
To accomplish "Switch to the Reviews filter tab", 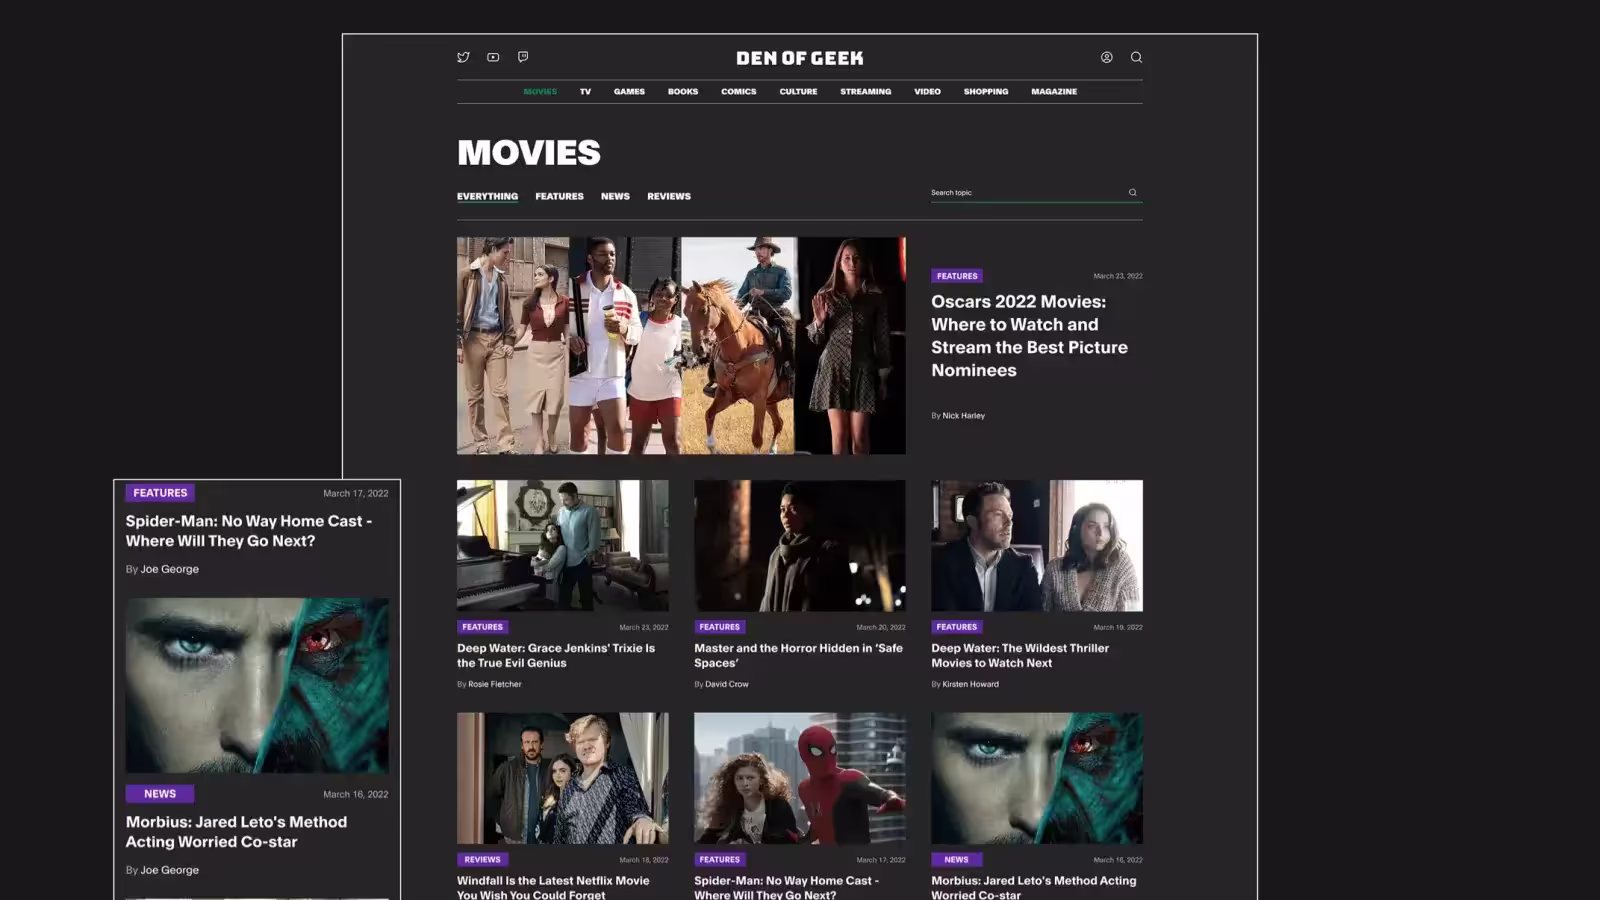I will click(x=668, y=196).
